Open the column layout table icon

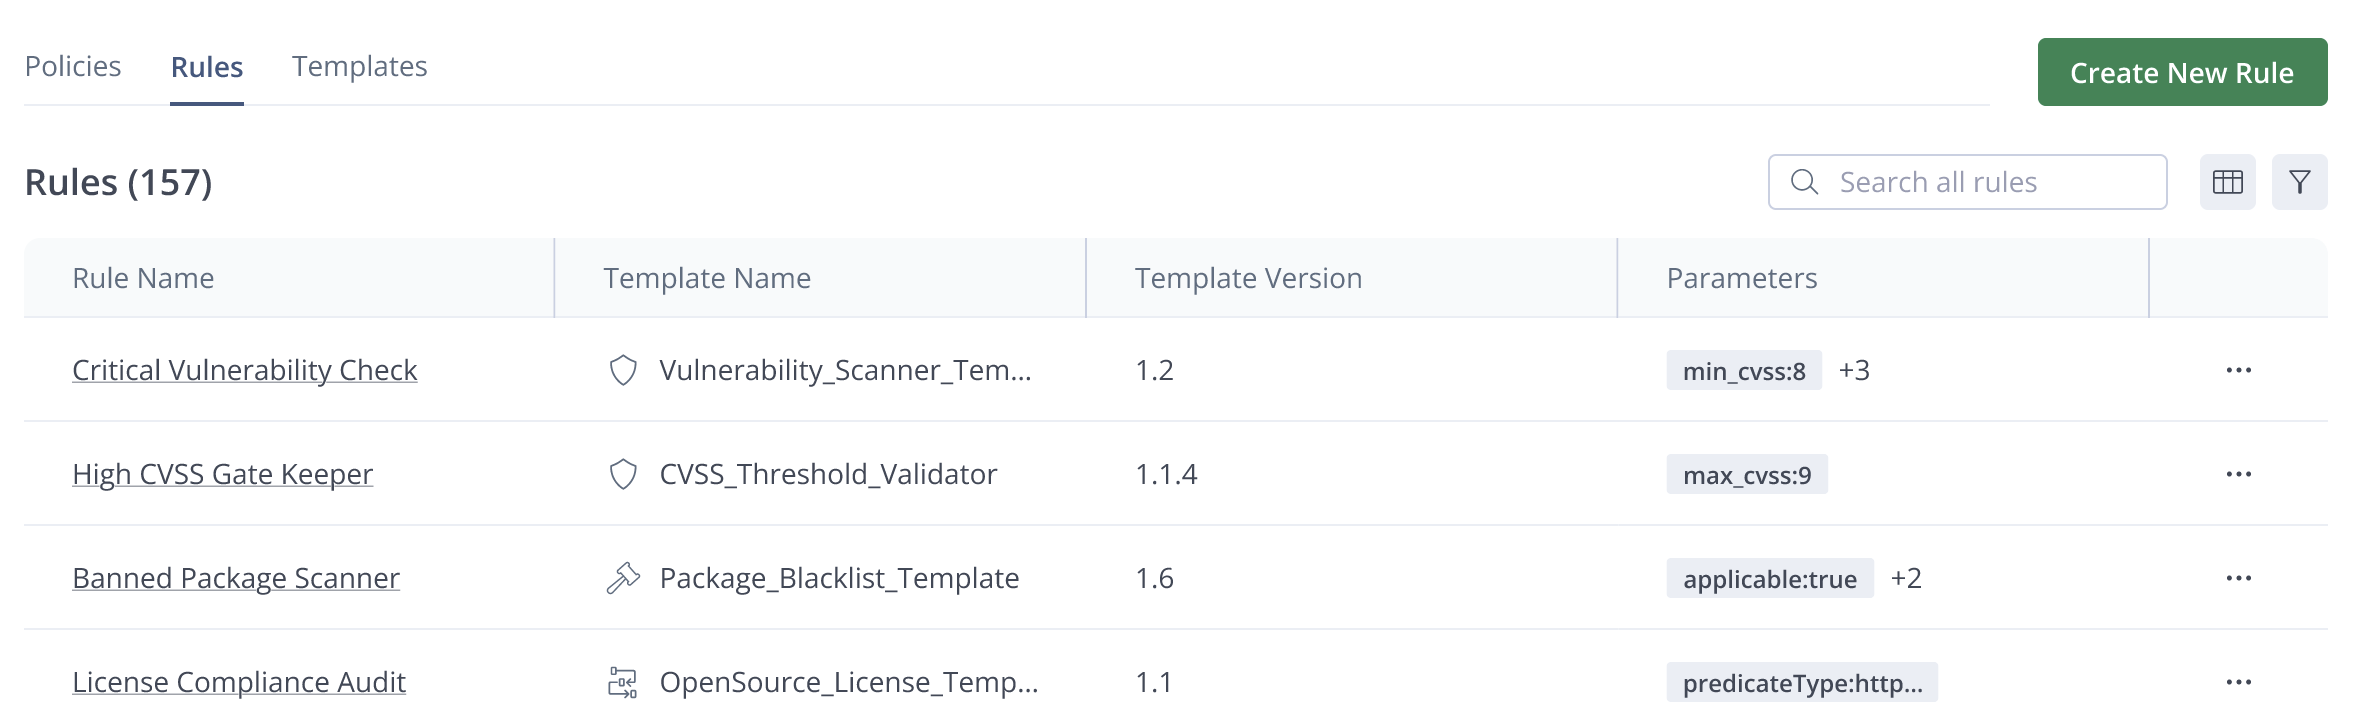pyautogui.click(x=2227, y=182)
